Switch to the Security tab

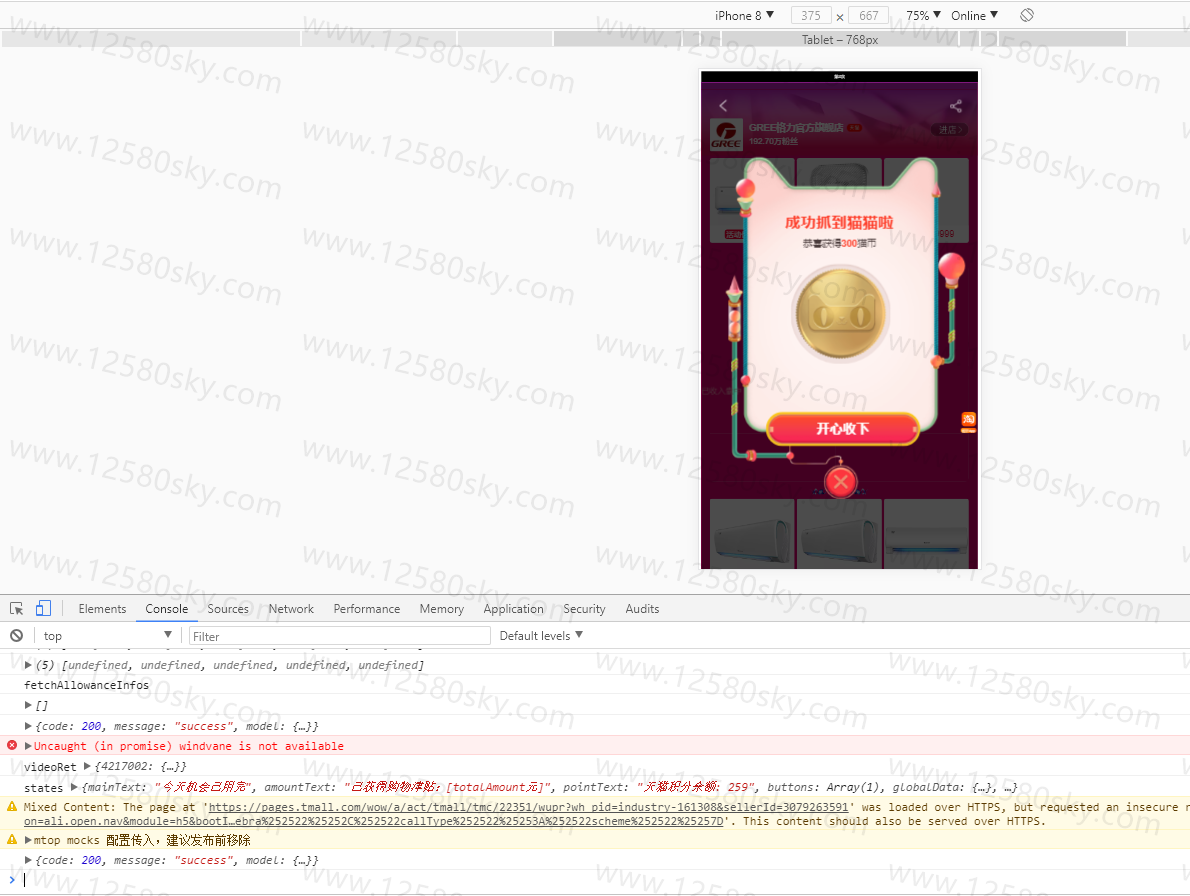[584, 608]
